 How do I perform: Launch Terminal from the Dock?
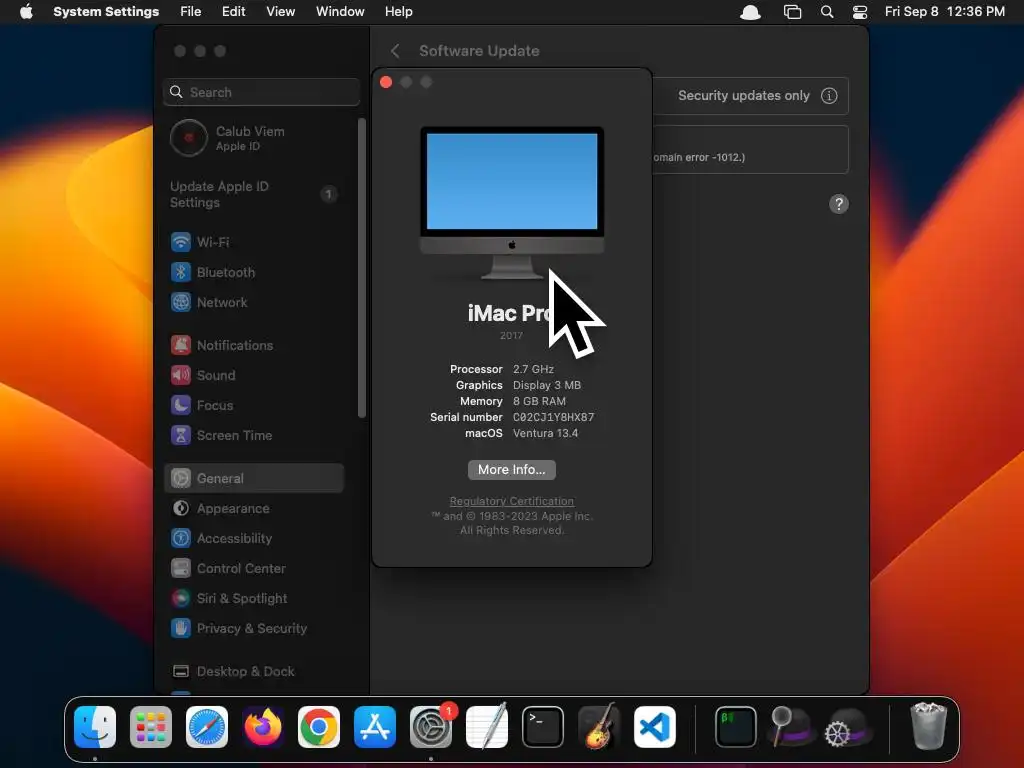pos(543,727)
